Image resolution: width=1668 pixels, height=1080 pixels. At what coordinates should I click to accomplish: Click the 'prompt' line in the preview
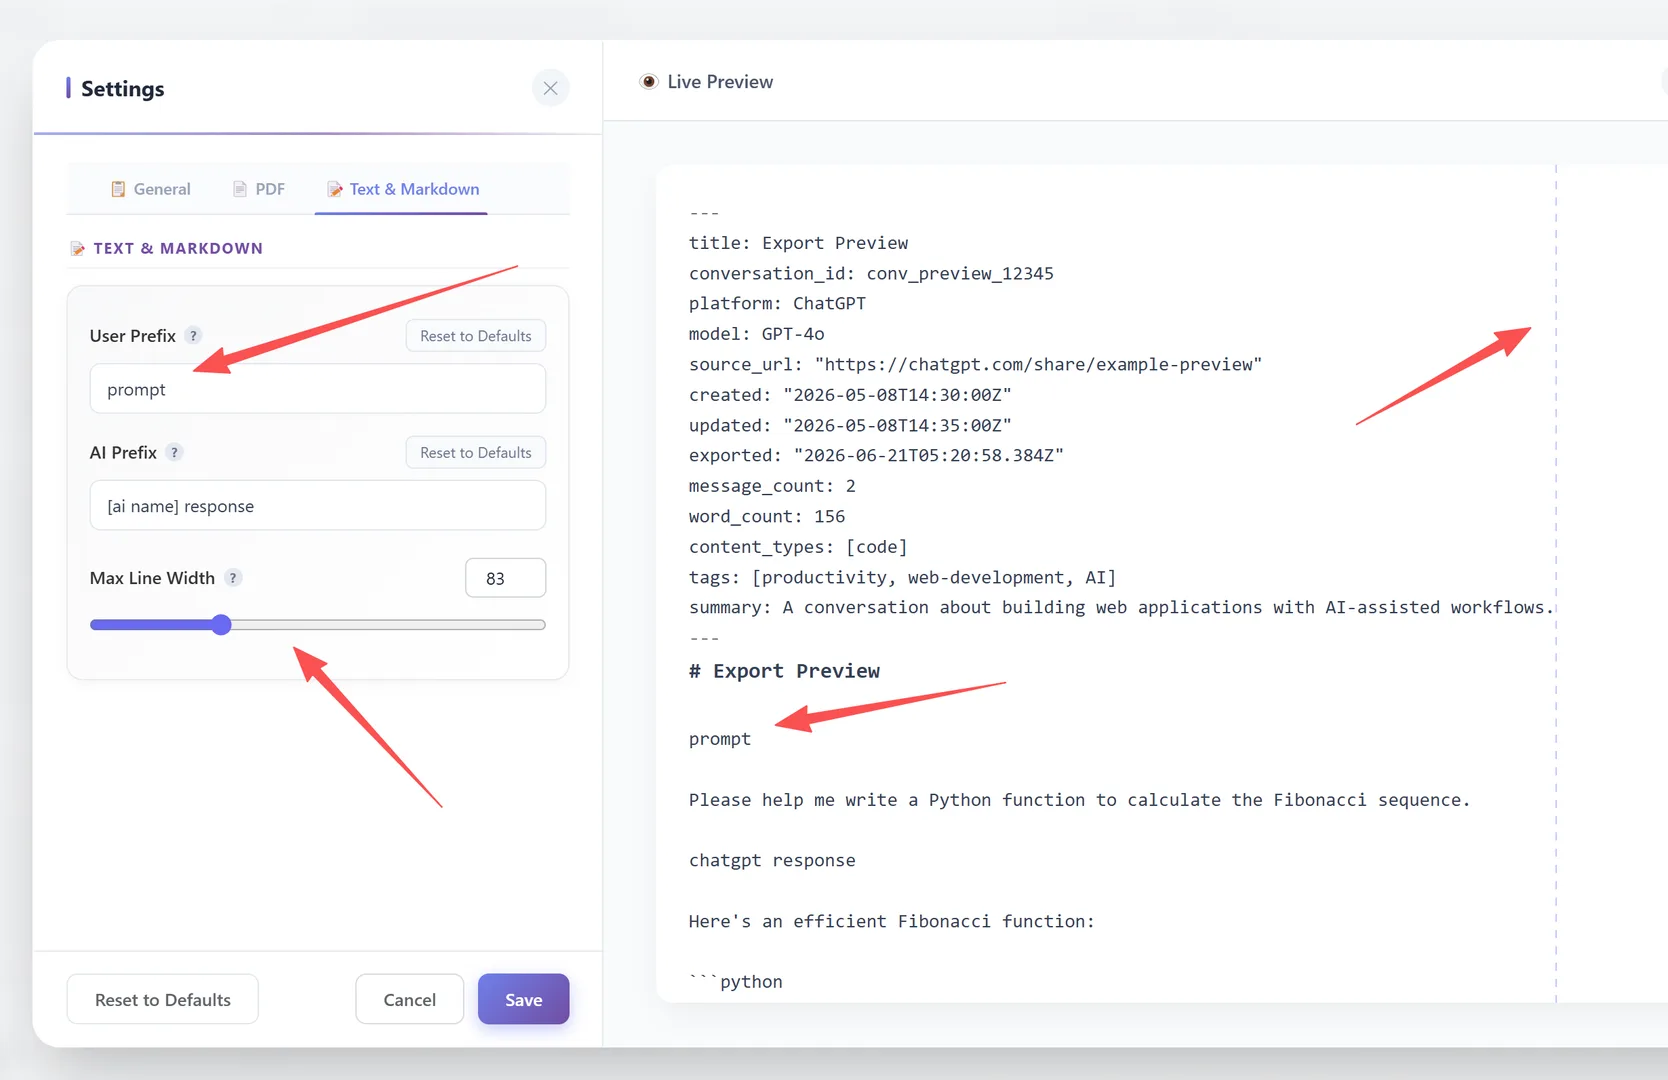pyautogui.click(x=719, y=739)
